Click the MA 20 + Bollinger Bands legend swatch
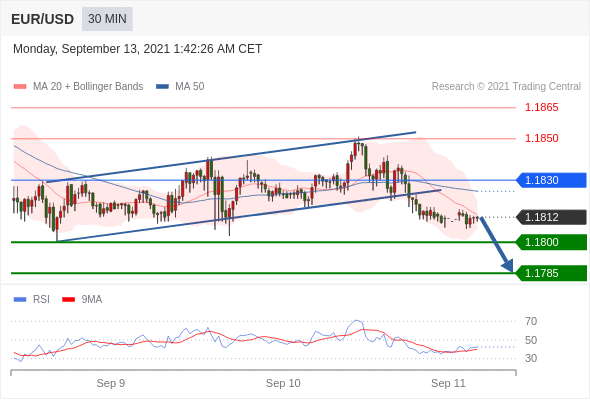Viewport: 590px width, 400px height. [x=20, y=87]
